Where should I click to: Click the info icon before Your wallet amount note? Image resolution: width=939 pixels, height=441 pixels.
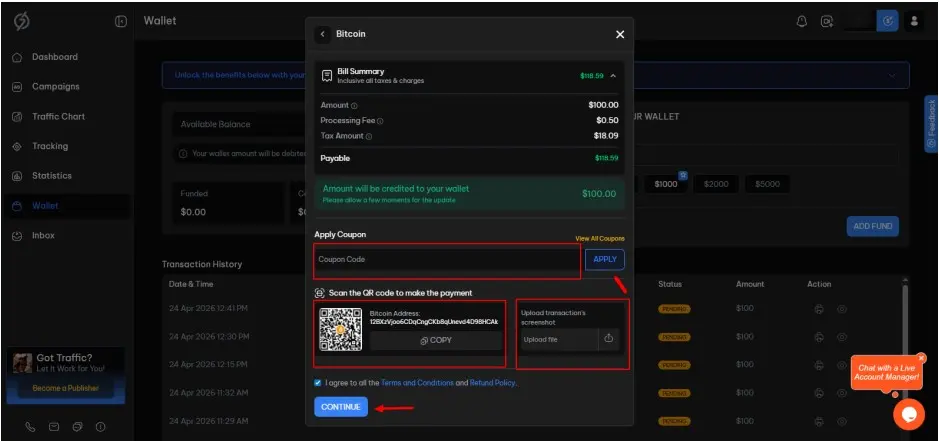183,154
